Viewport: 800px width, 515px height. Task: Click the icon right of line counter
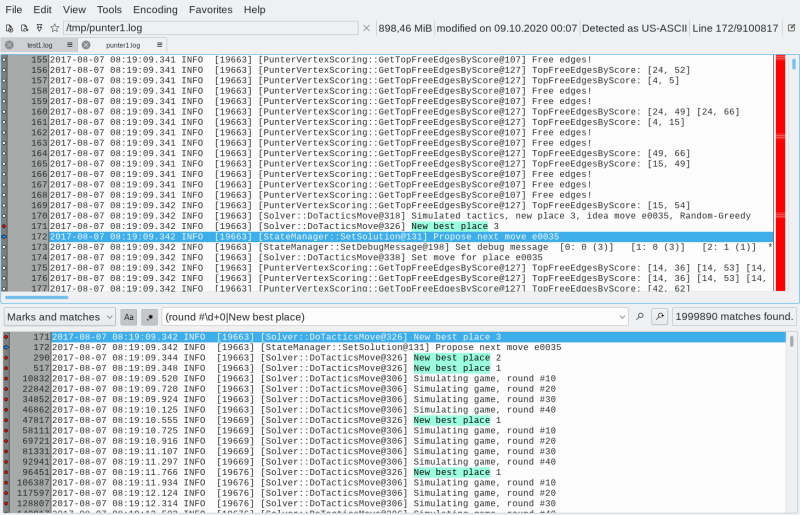(x=790, y=29)
